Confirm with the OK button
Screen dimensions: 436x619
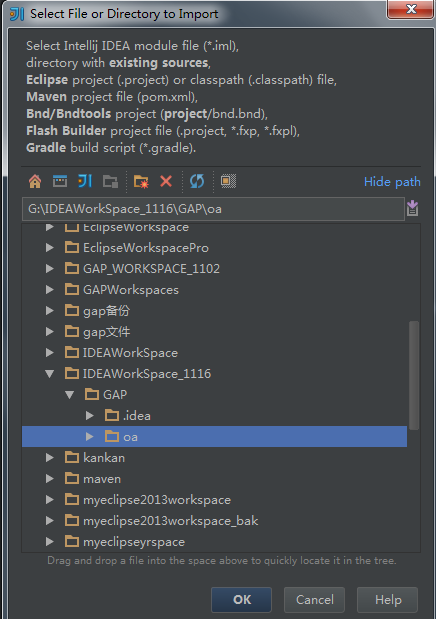(241, 599)
